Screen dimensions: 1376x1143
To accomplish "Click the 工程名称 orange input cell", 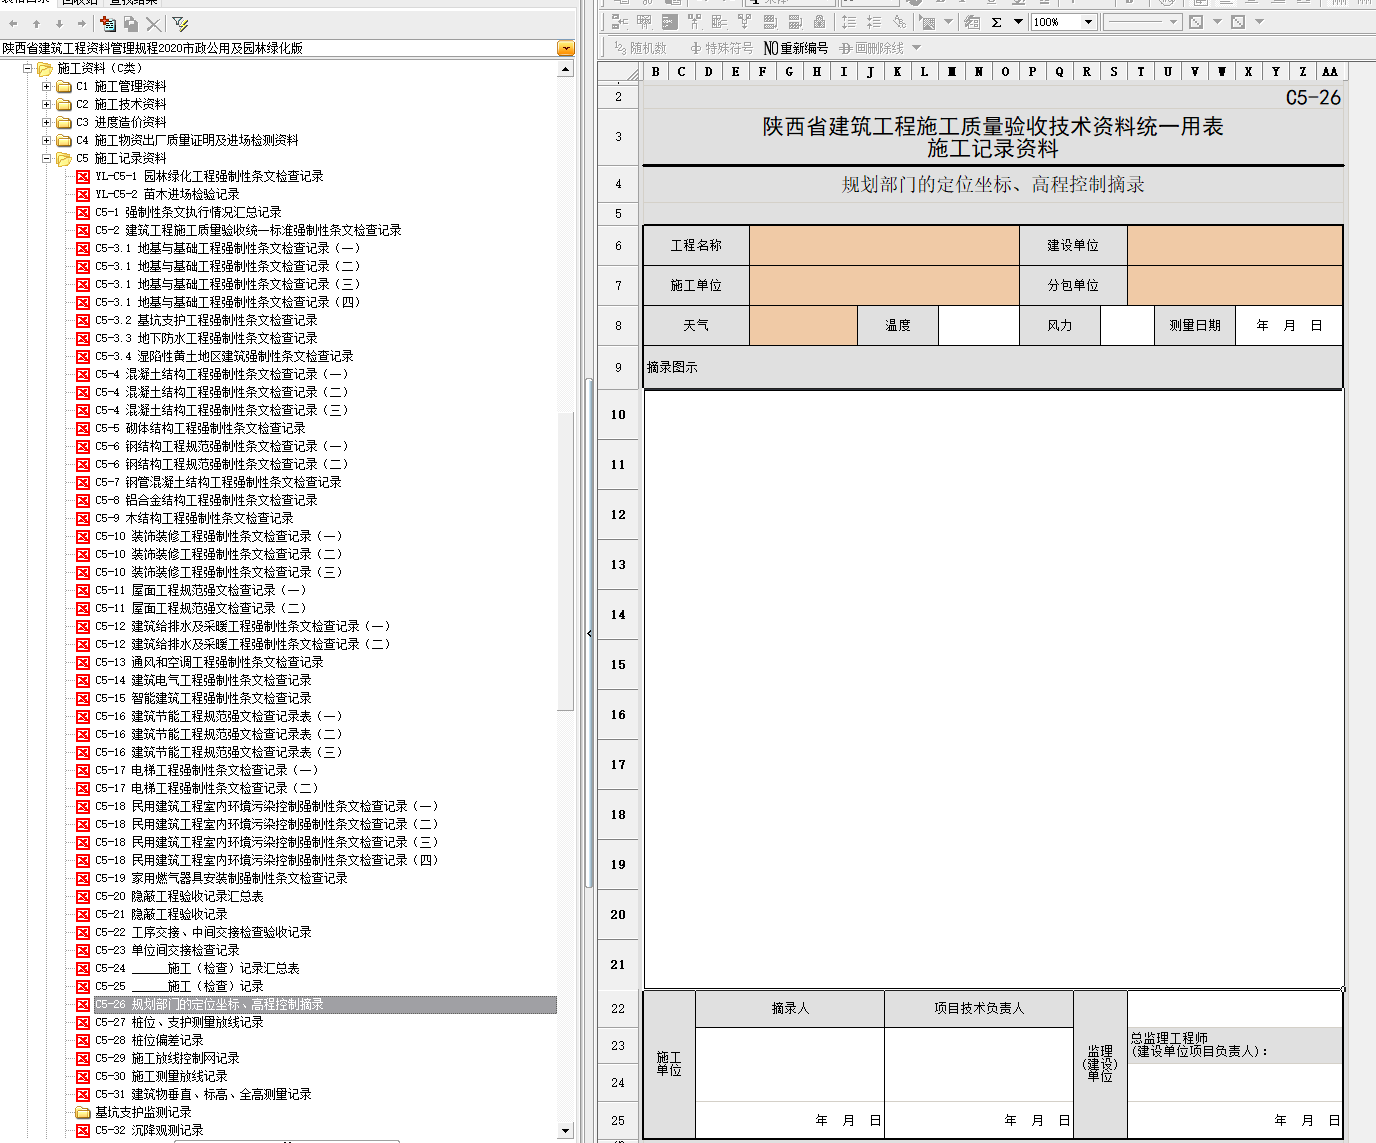I will [884, 246].
